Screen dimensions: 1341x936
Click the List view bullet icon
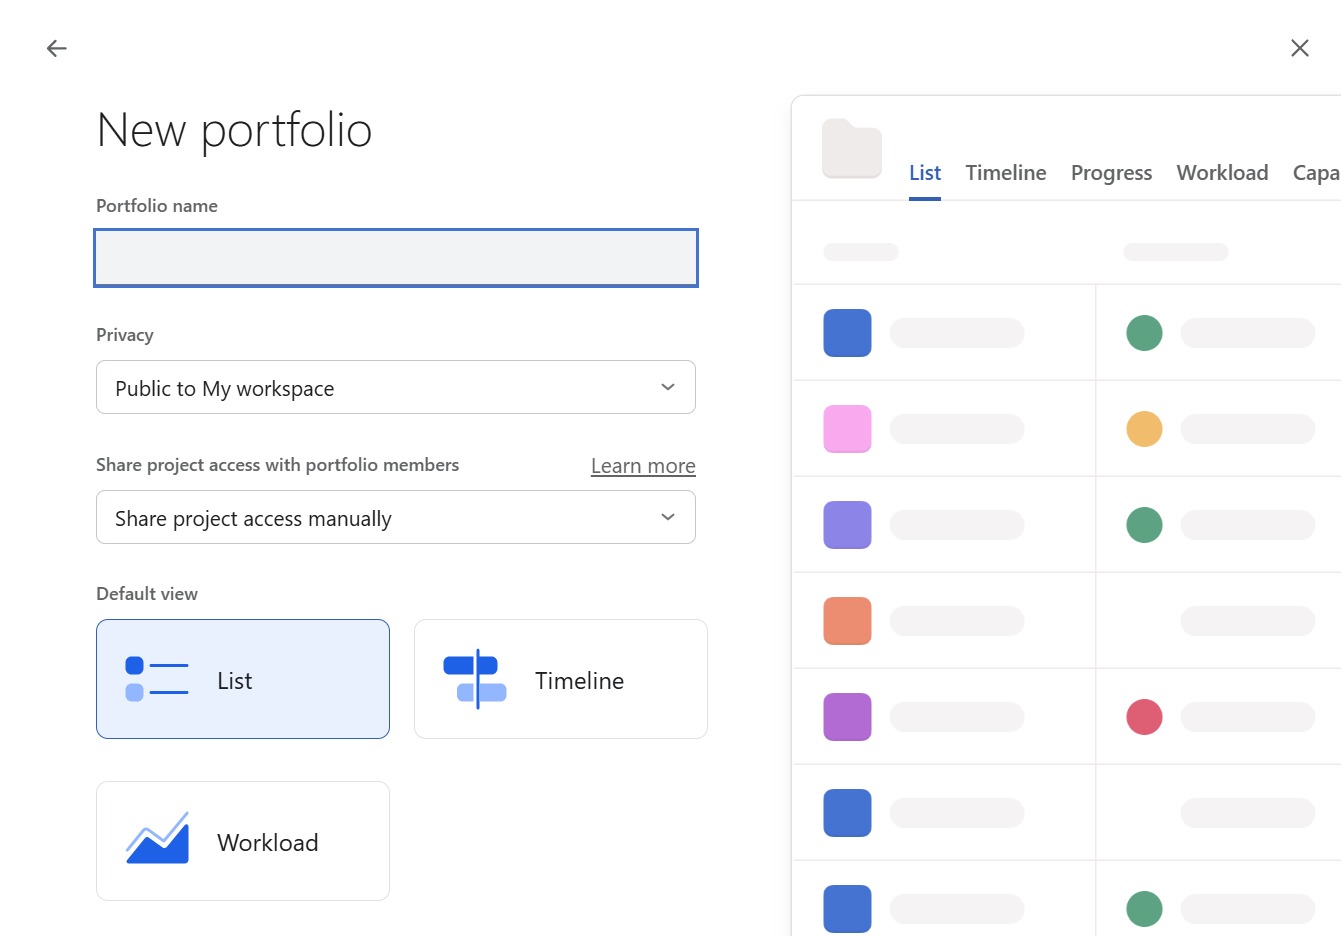(157, 679)
